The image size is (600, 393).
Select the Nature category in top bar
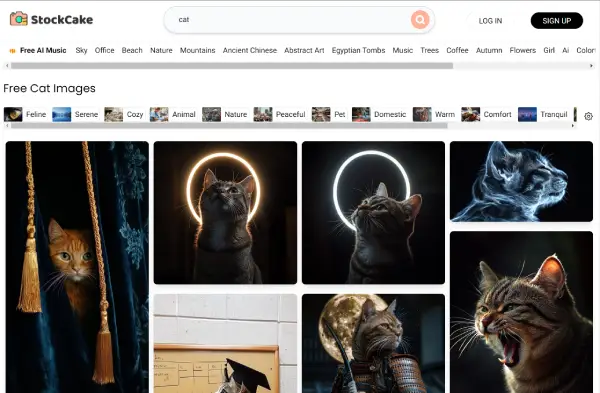[x=161, y=51]
